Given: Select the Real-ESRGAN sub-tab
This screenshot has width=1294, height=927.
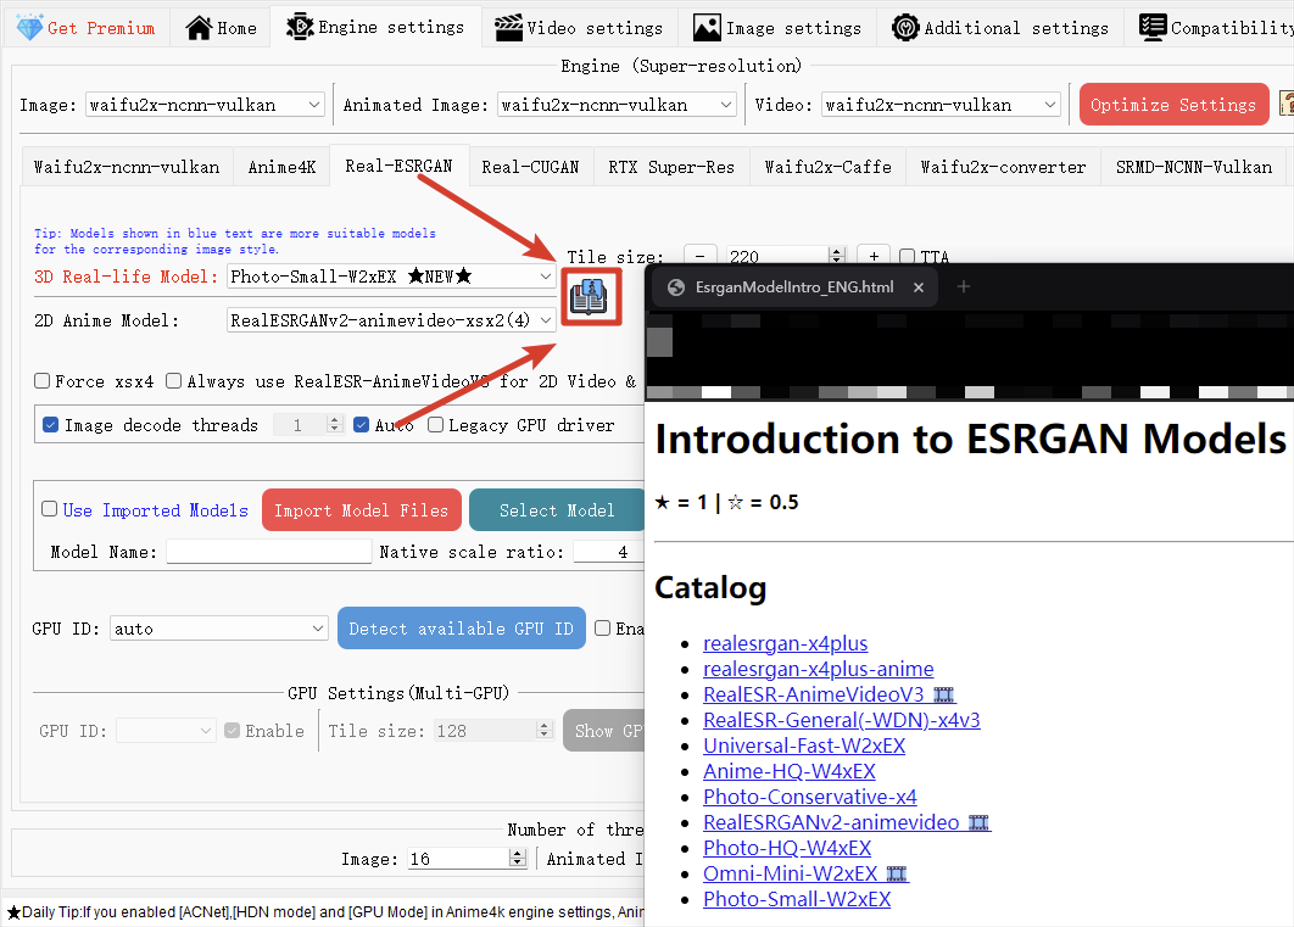Looking at the screenshot, I should (399, 166).
